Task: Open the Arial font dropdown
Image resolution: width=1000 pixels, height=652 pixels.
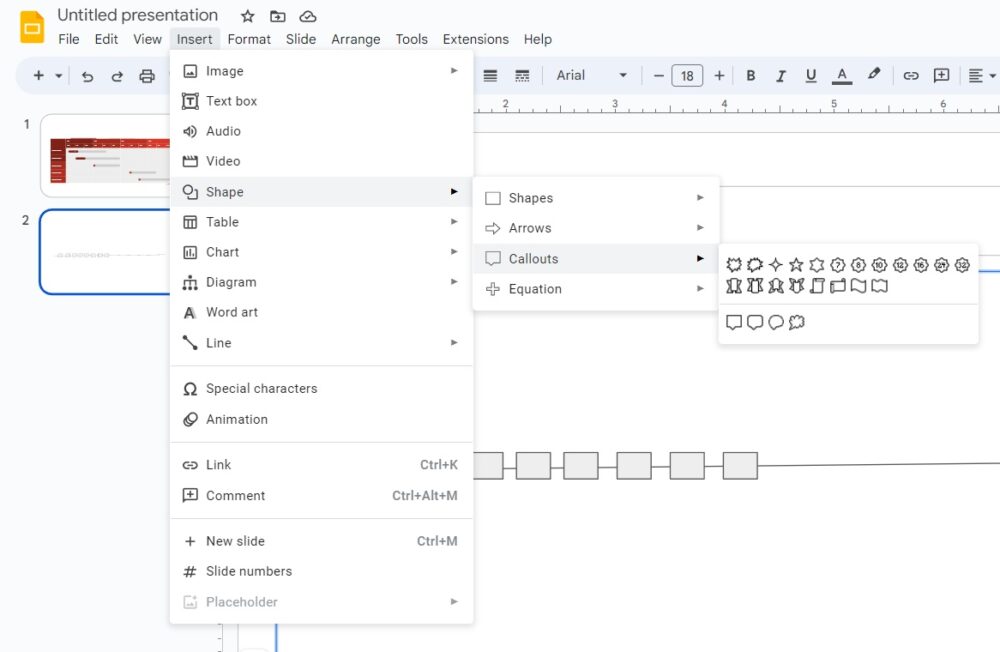Action: (591, 75)
